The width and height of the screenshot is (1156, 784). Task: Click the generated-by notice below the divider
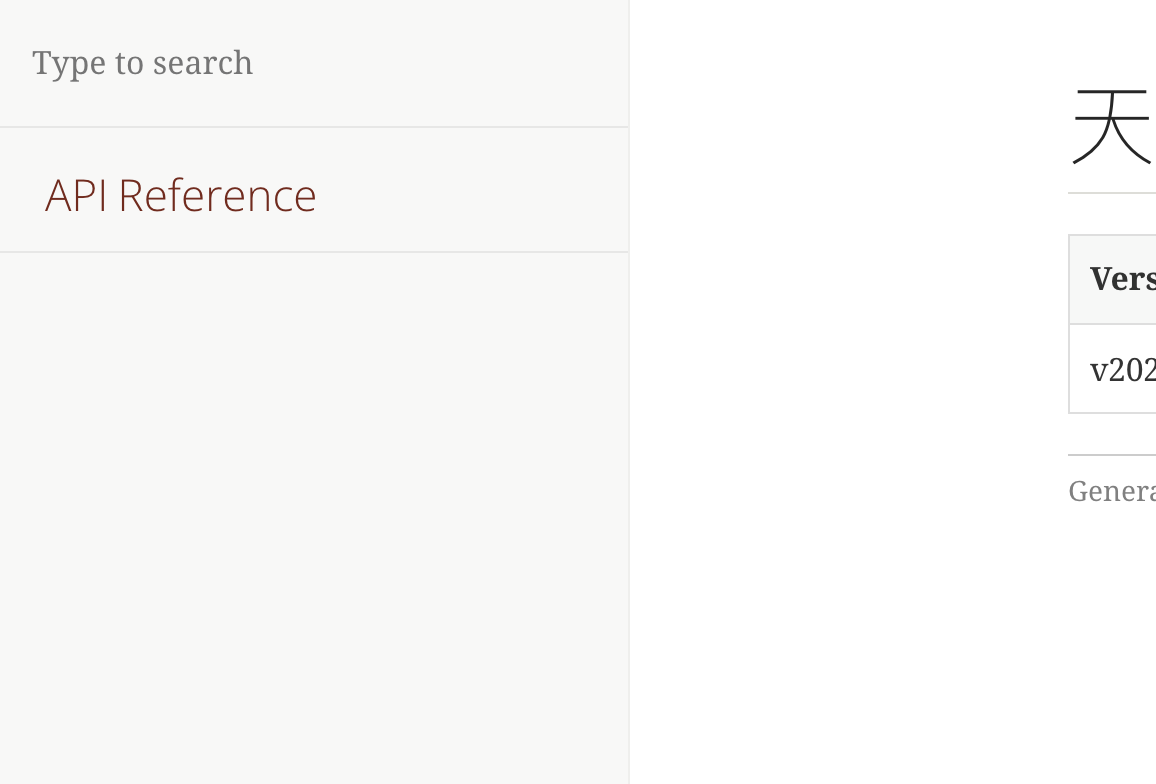pyautogui.click(x=1110, y=490)
